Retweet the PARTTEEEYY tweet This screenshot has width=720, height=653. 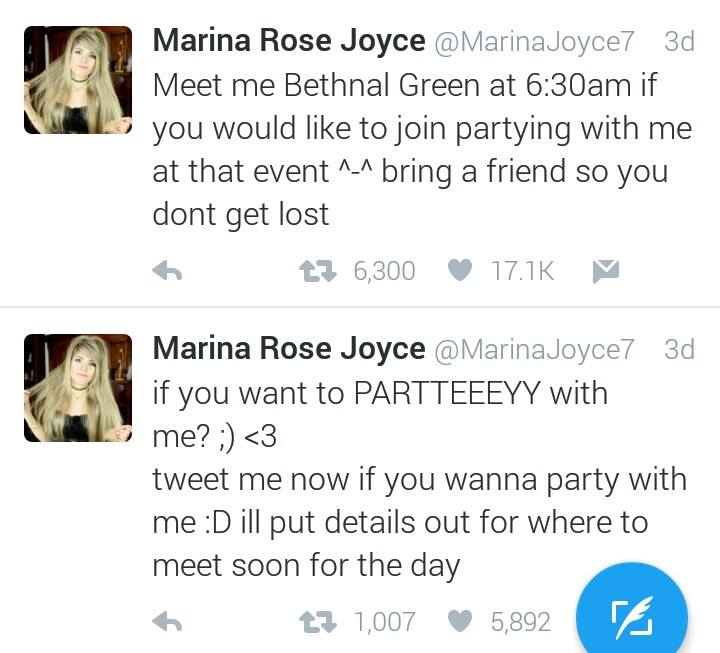pyautogui.click(x=318, y=622)
